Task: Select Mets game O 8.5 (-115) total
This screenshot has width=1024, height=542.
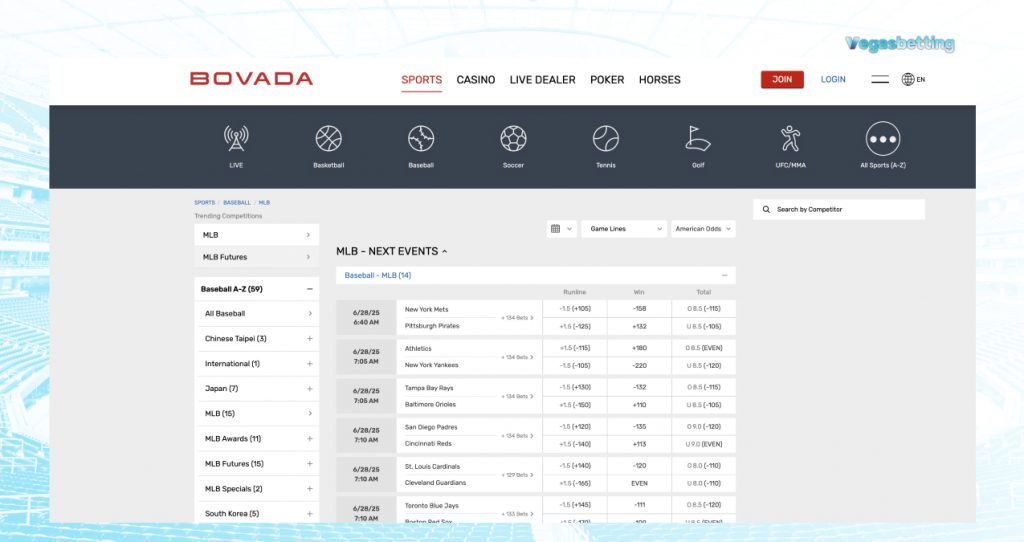Action: pyautogui.click(x=703, y=309)
